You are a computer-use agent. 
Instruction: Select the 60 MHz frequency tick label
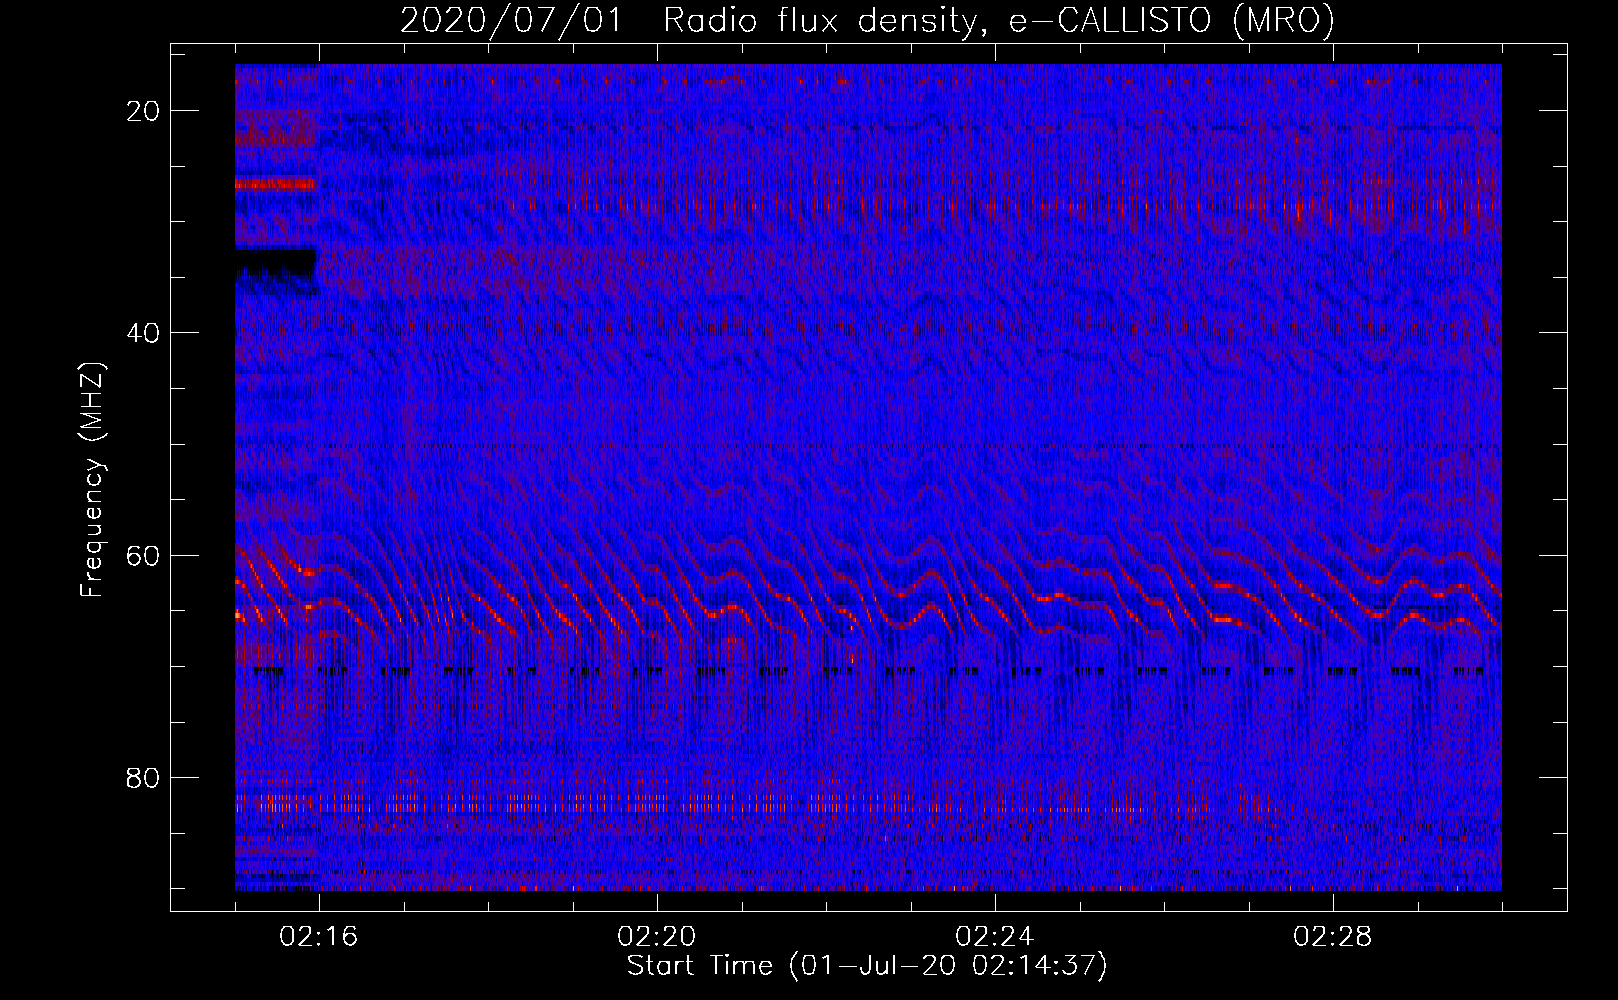coord(143,555)
